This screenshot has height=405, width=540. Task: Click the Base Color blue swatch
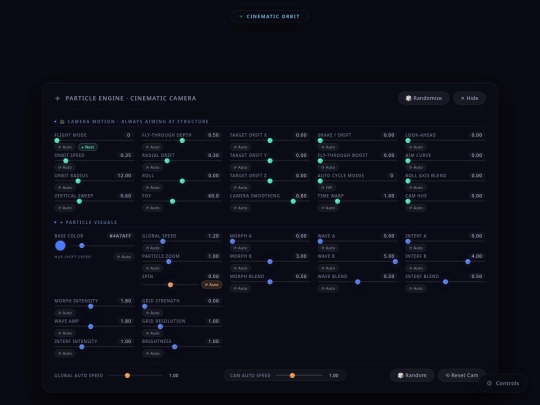pos(60,246)
